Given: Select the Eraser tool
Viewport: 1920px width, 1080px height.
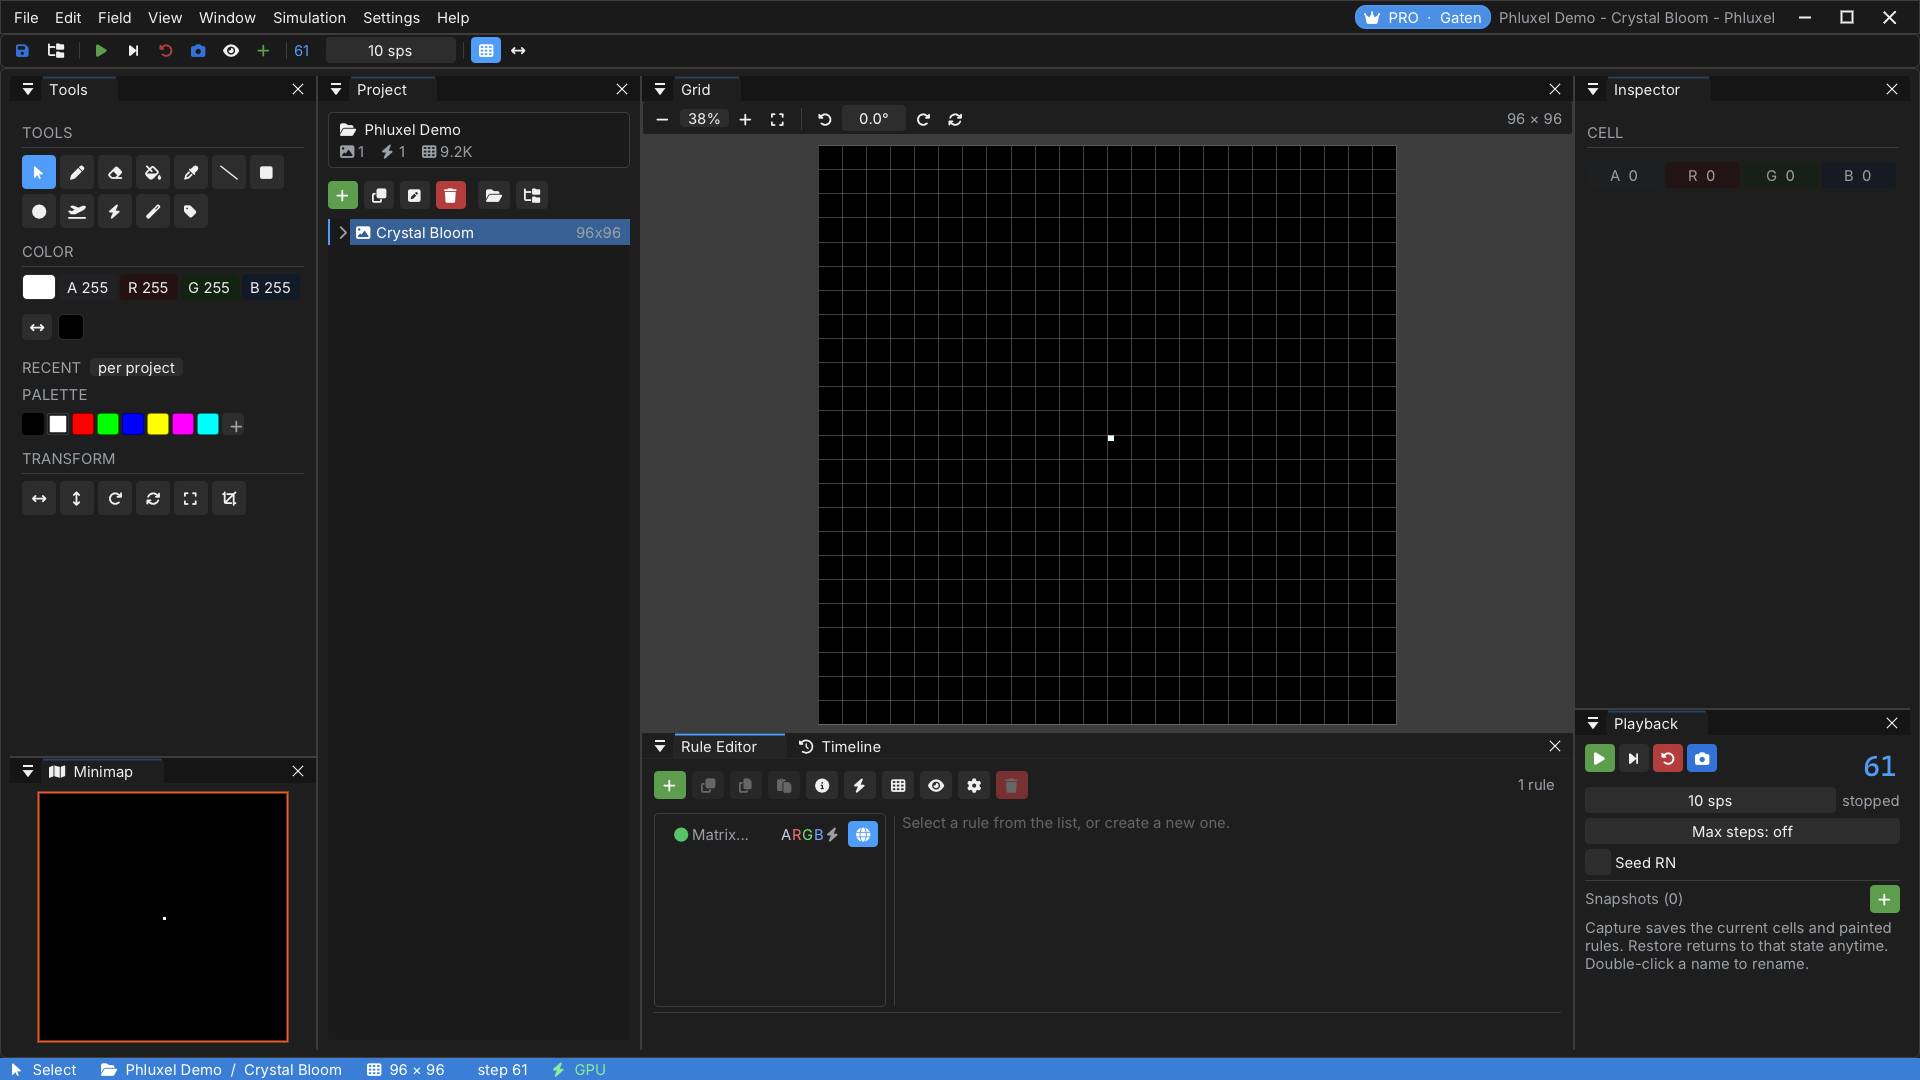Looking at the screenshot, I should pyautogui.click(x=115, y=173).
